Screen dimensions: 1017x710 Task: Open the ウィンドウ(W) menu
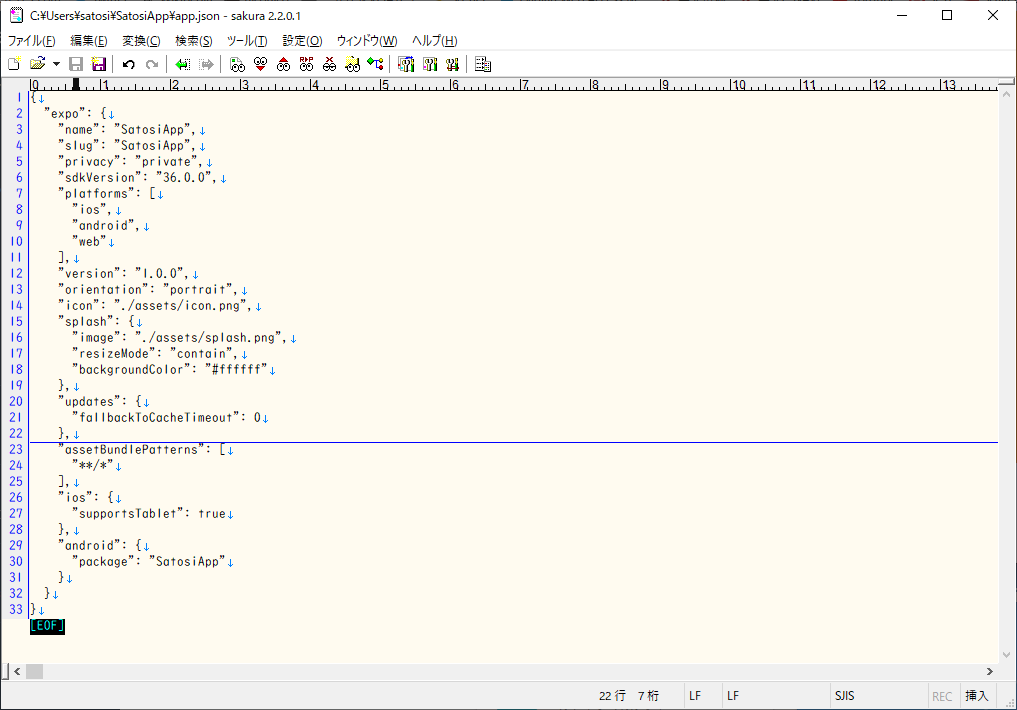pyautogui.click(x=367, y=41)
